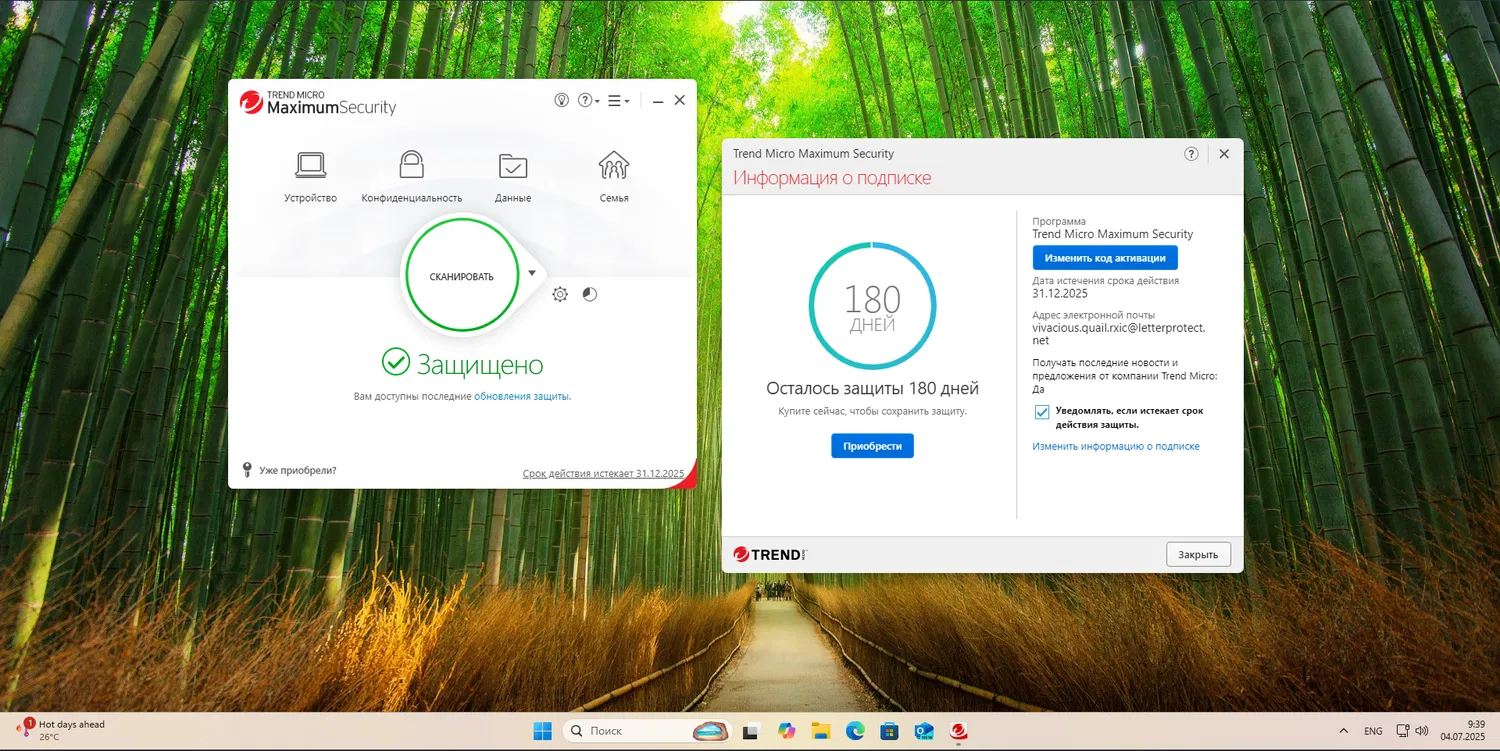Open the Изменить информацию о подписке link
1500x751 pixels.
coord(1117,446)
